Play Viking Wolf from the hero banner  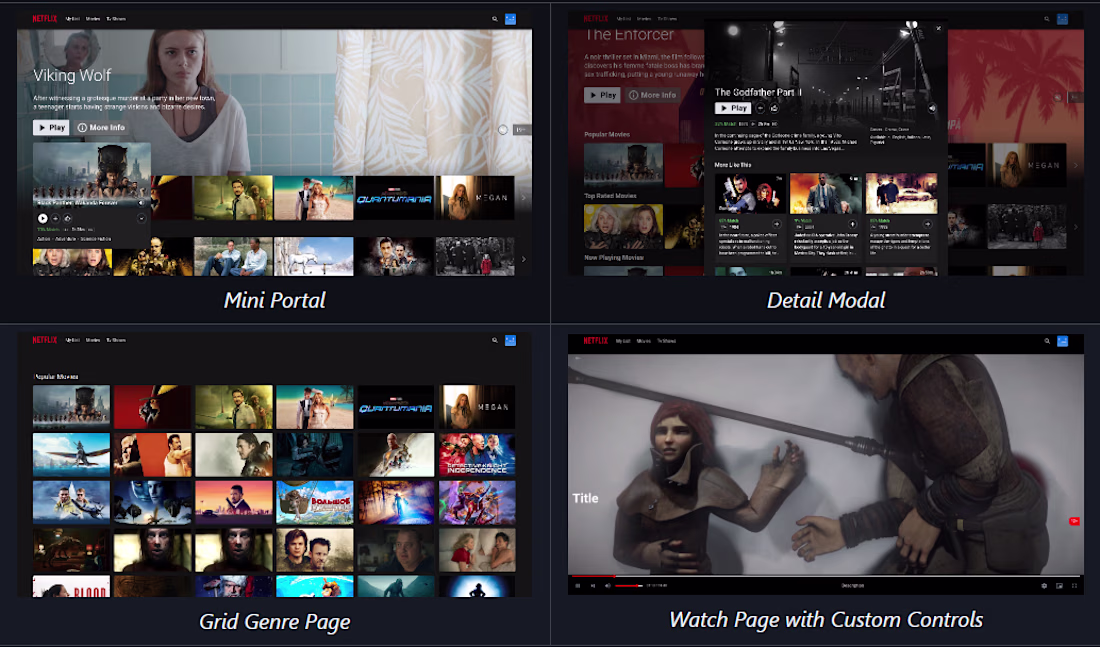tap(51, 128)
